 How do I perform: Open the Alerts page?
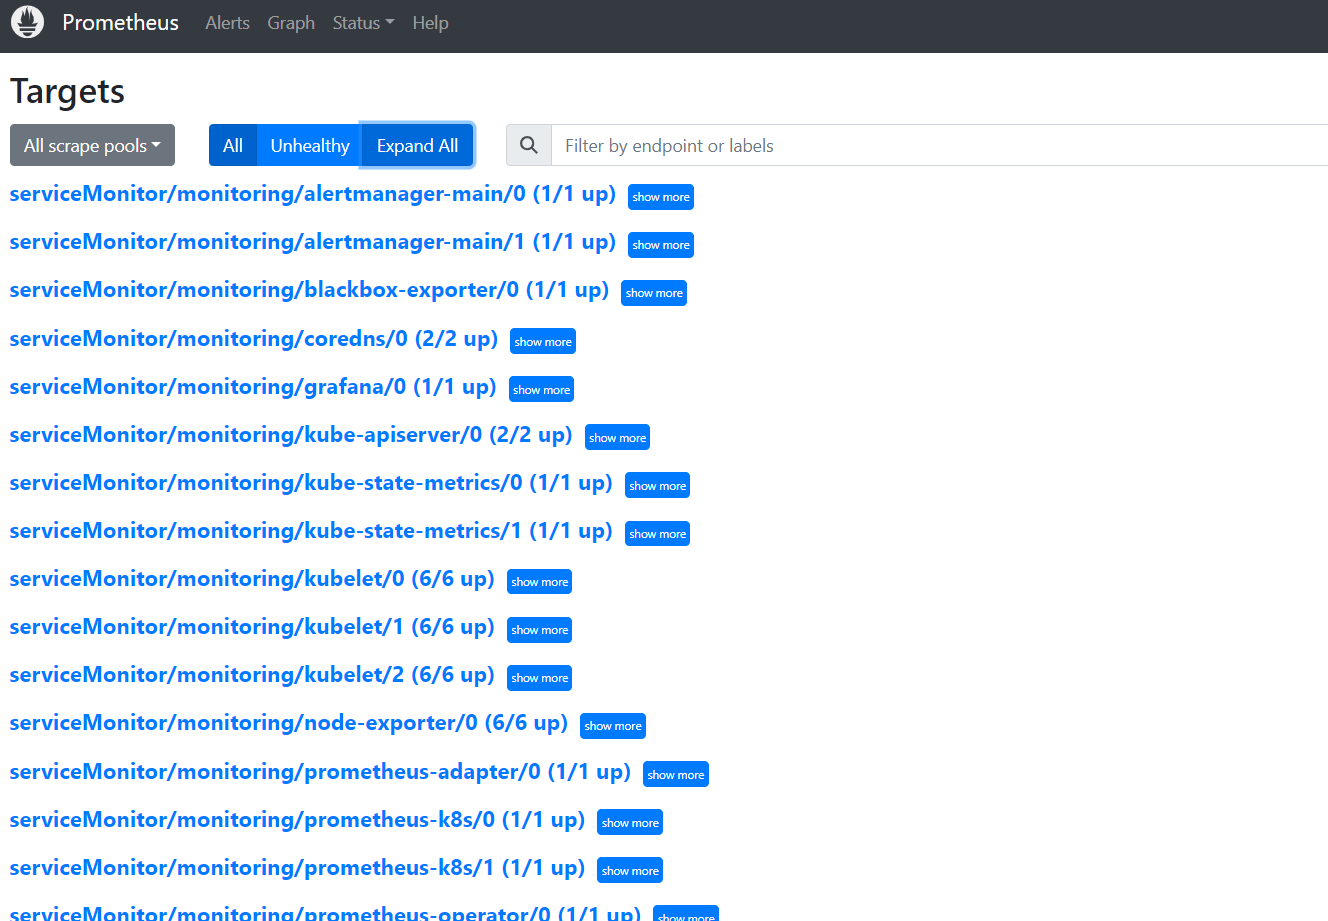click(227, 22)
